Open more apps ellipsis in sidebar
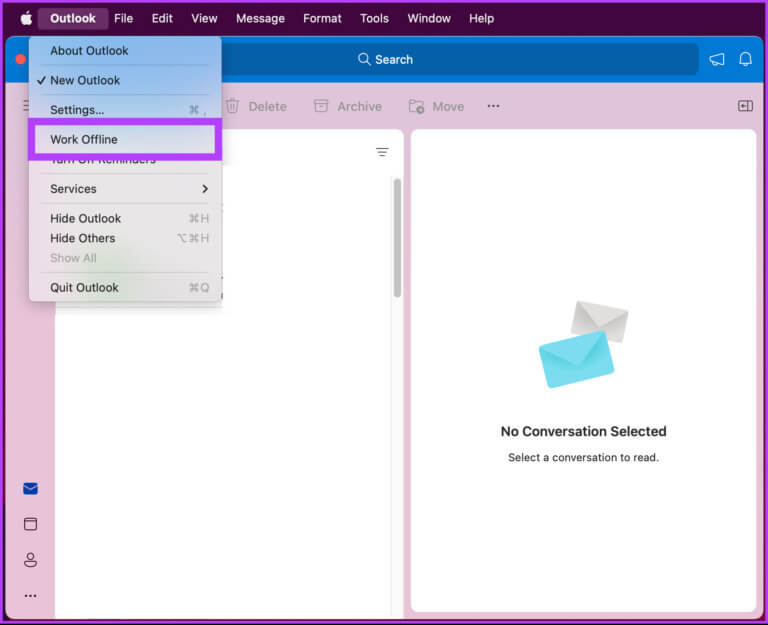This screenshot has width=768, height=625. [x=30, y=596]
